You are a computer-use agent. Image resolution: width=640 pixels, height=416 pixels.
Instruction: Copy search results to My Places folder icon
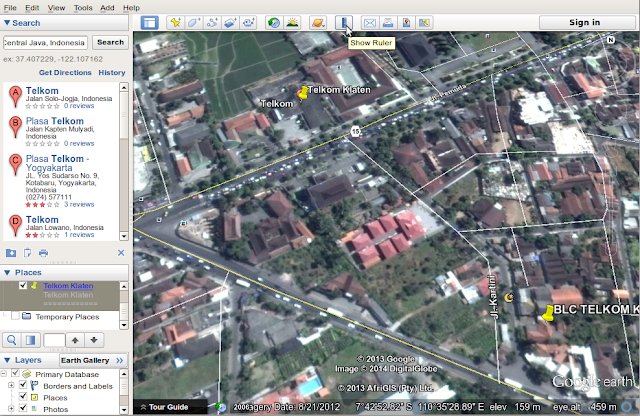click(x=11, y=253)
